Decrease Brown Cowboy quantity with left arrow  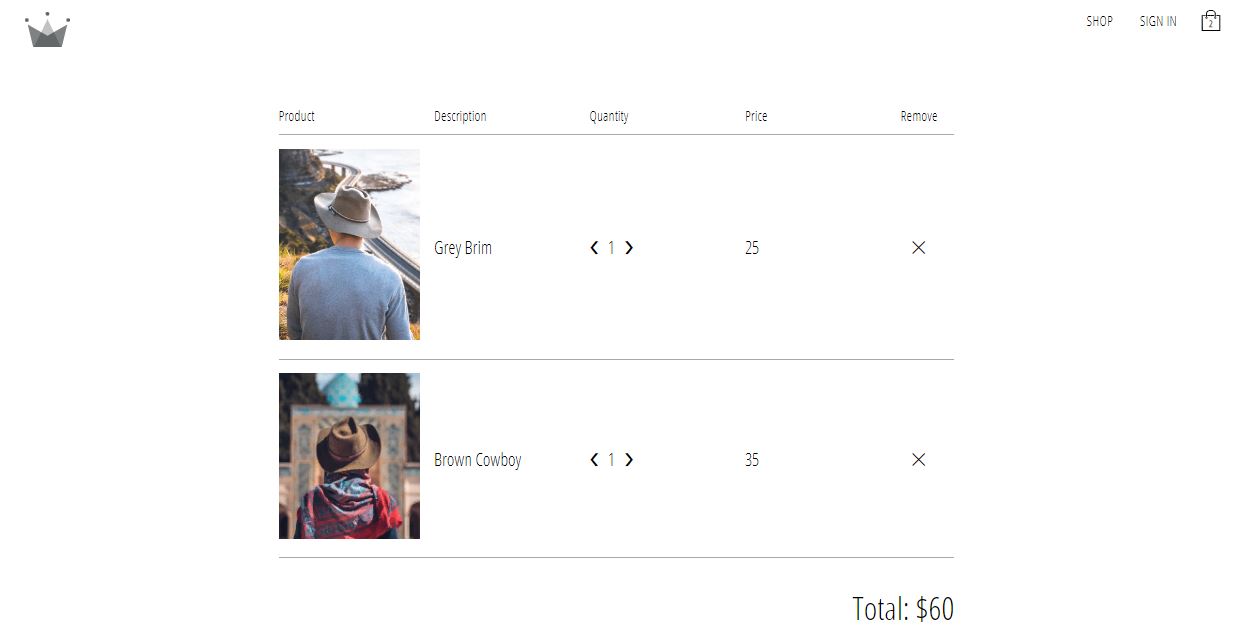(595, 460)
